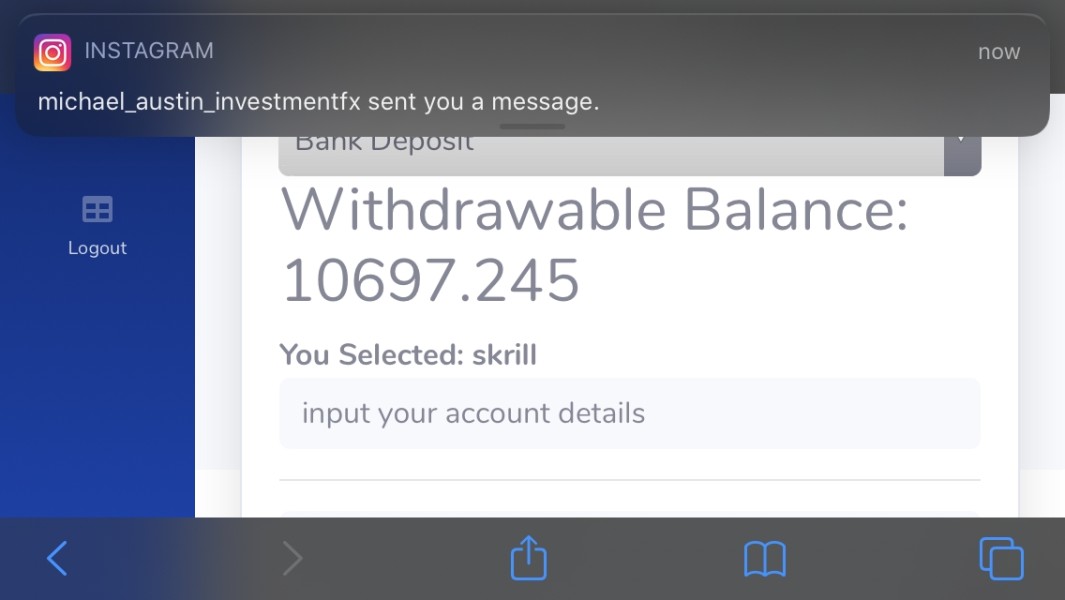This screenshot has height=600, width=1065.
Task: Open the Safari bookmarks book icon
Action: coord(765,559)
